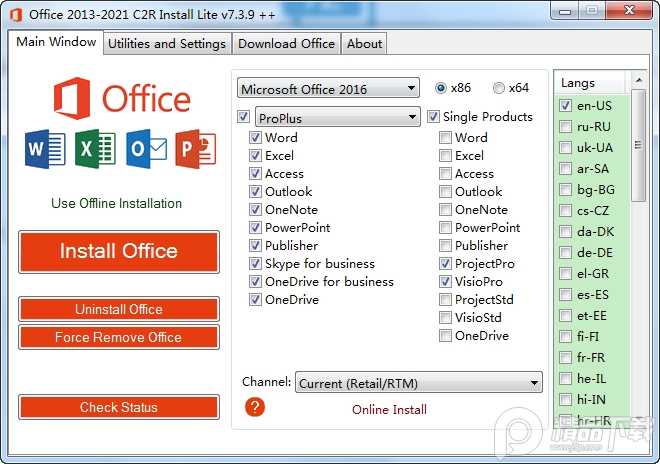Check Word under Single Products
This screenshot has height=464, width=660.
tap(445, 138)
